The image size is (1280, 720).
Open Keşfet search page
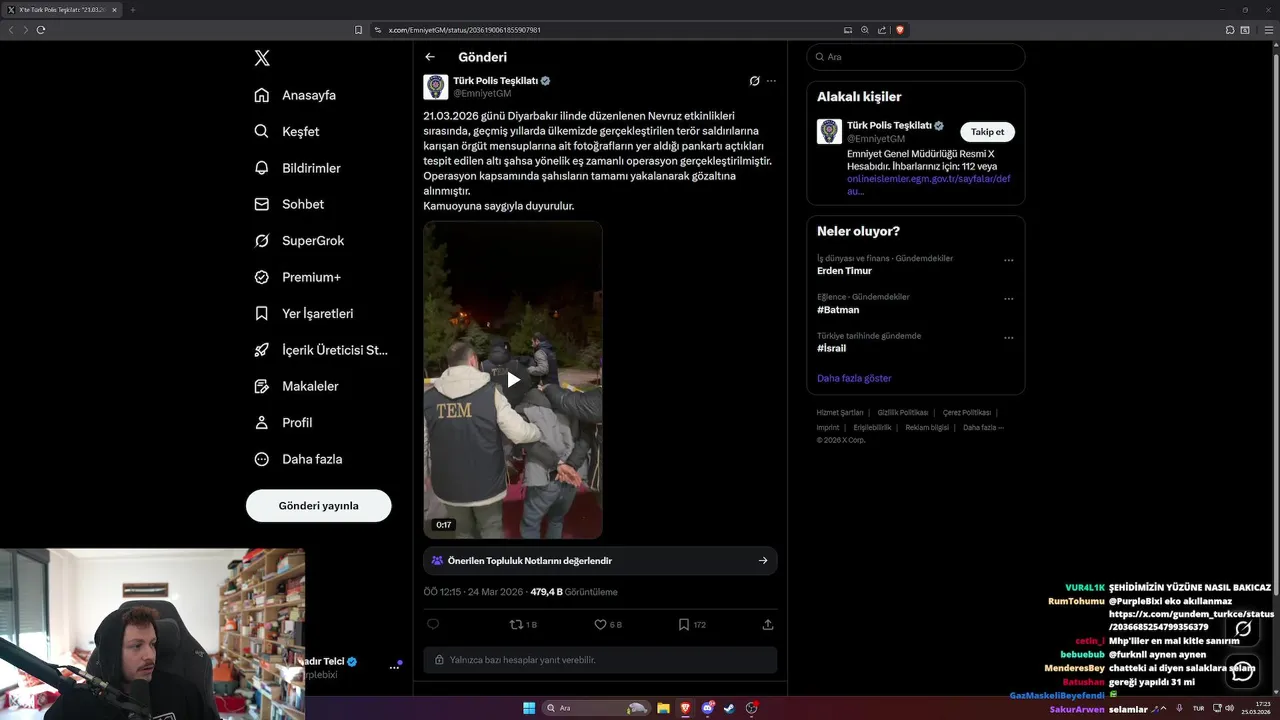pyautogui.click(x=287, y=131)
